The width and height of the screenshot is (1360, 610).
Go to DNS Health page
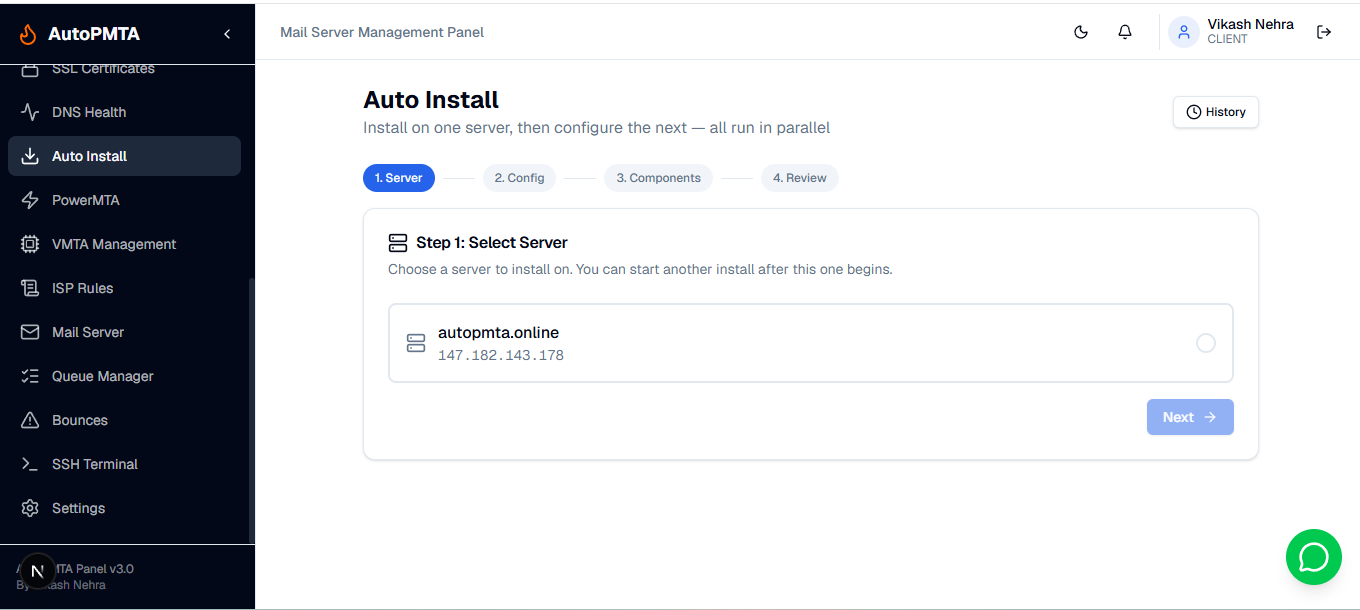(124, 112)
